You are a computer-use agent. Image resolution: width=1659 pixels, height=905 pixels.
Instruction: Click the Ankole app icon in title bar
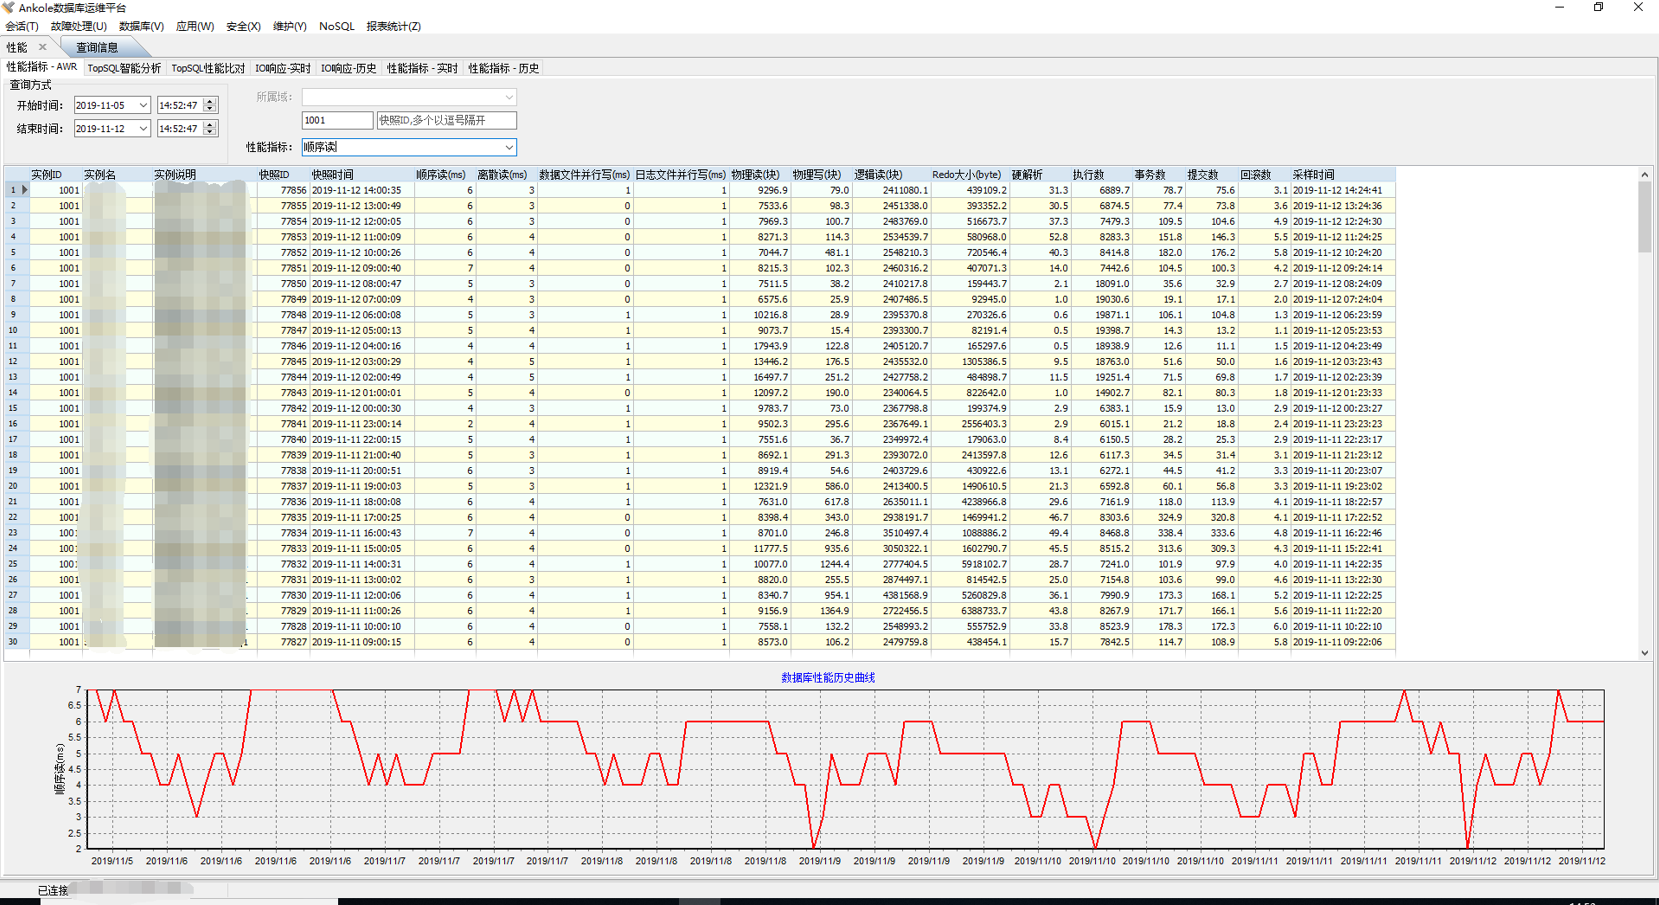point(9,7)
